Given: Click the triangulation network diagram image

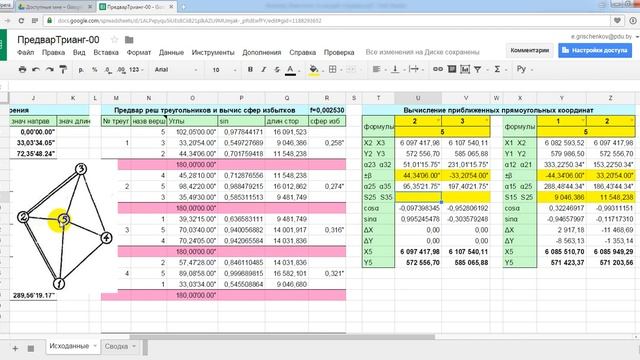Looking at the screenshot, I should point(65,226).
